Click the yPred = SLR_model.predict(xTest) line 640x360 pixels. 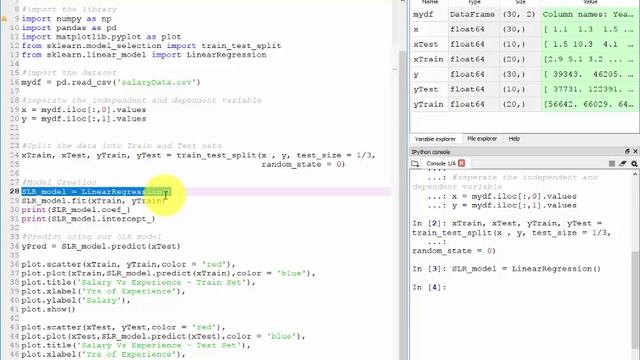coord(101,247)
